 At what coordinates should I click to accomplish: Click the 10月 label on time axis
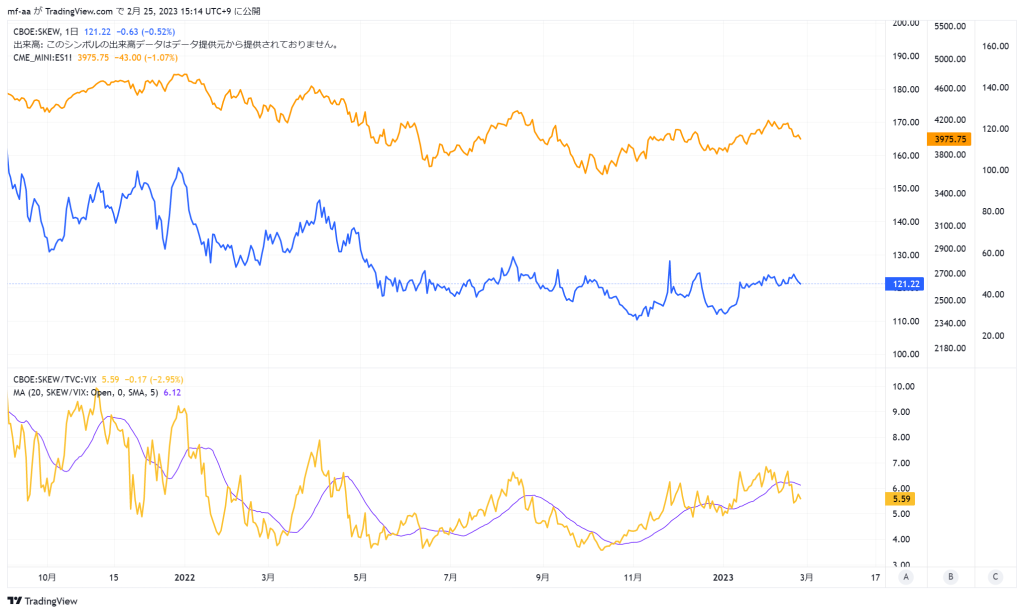click(47, 577)
